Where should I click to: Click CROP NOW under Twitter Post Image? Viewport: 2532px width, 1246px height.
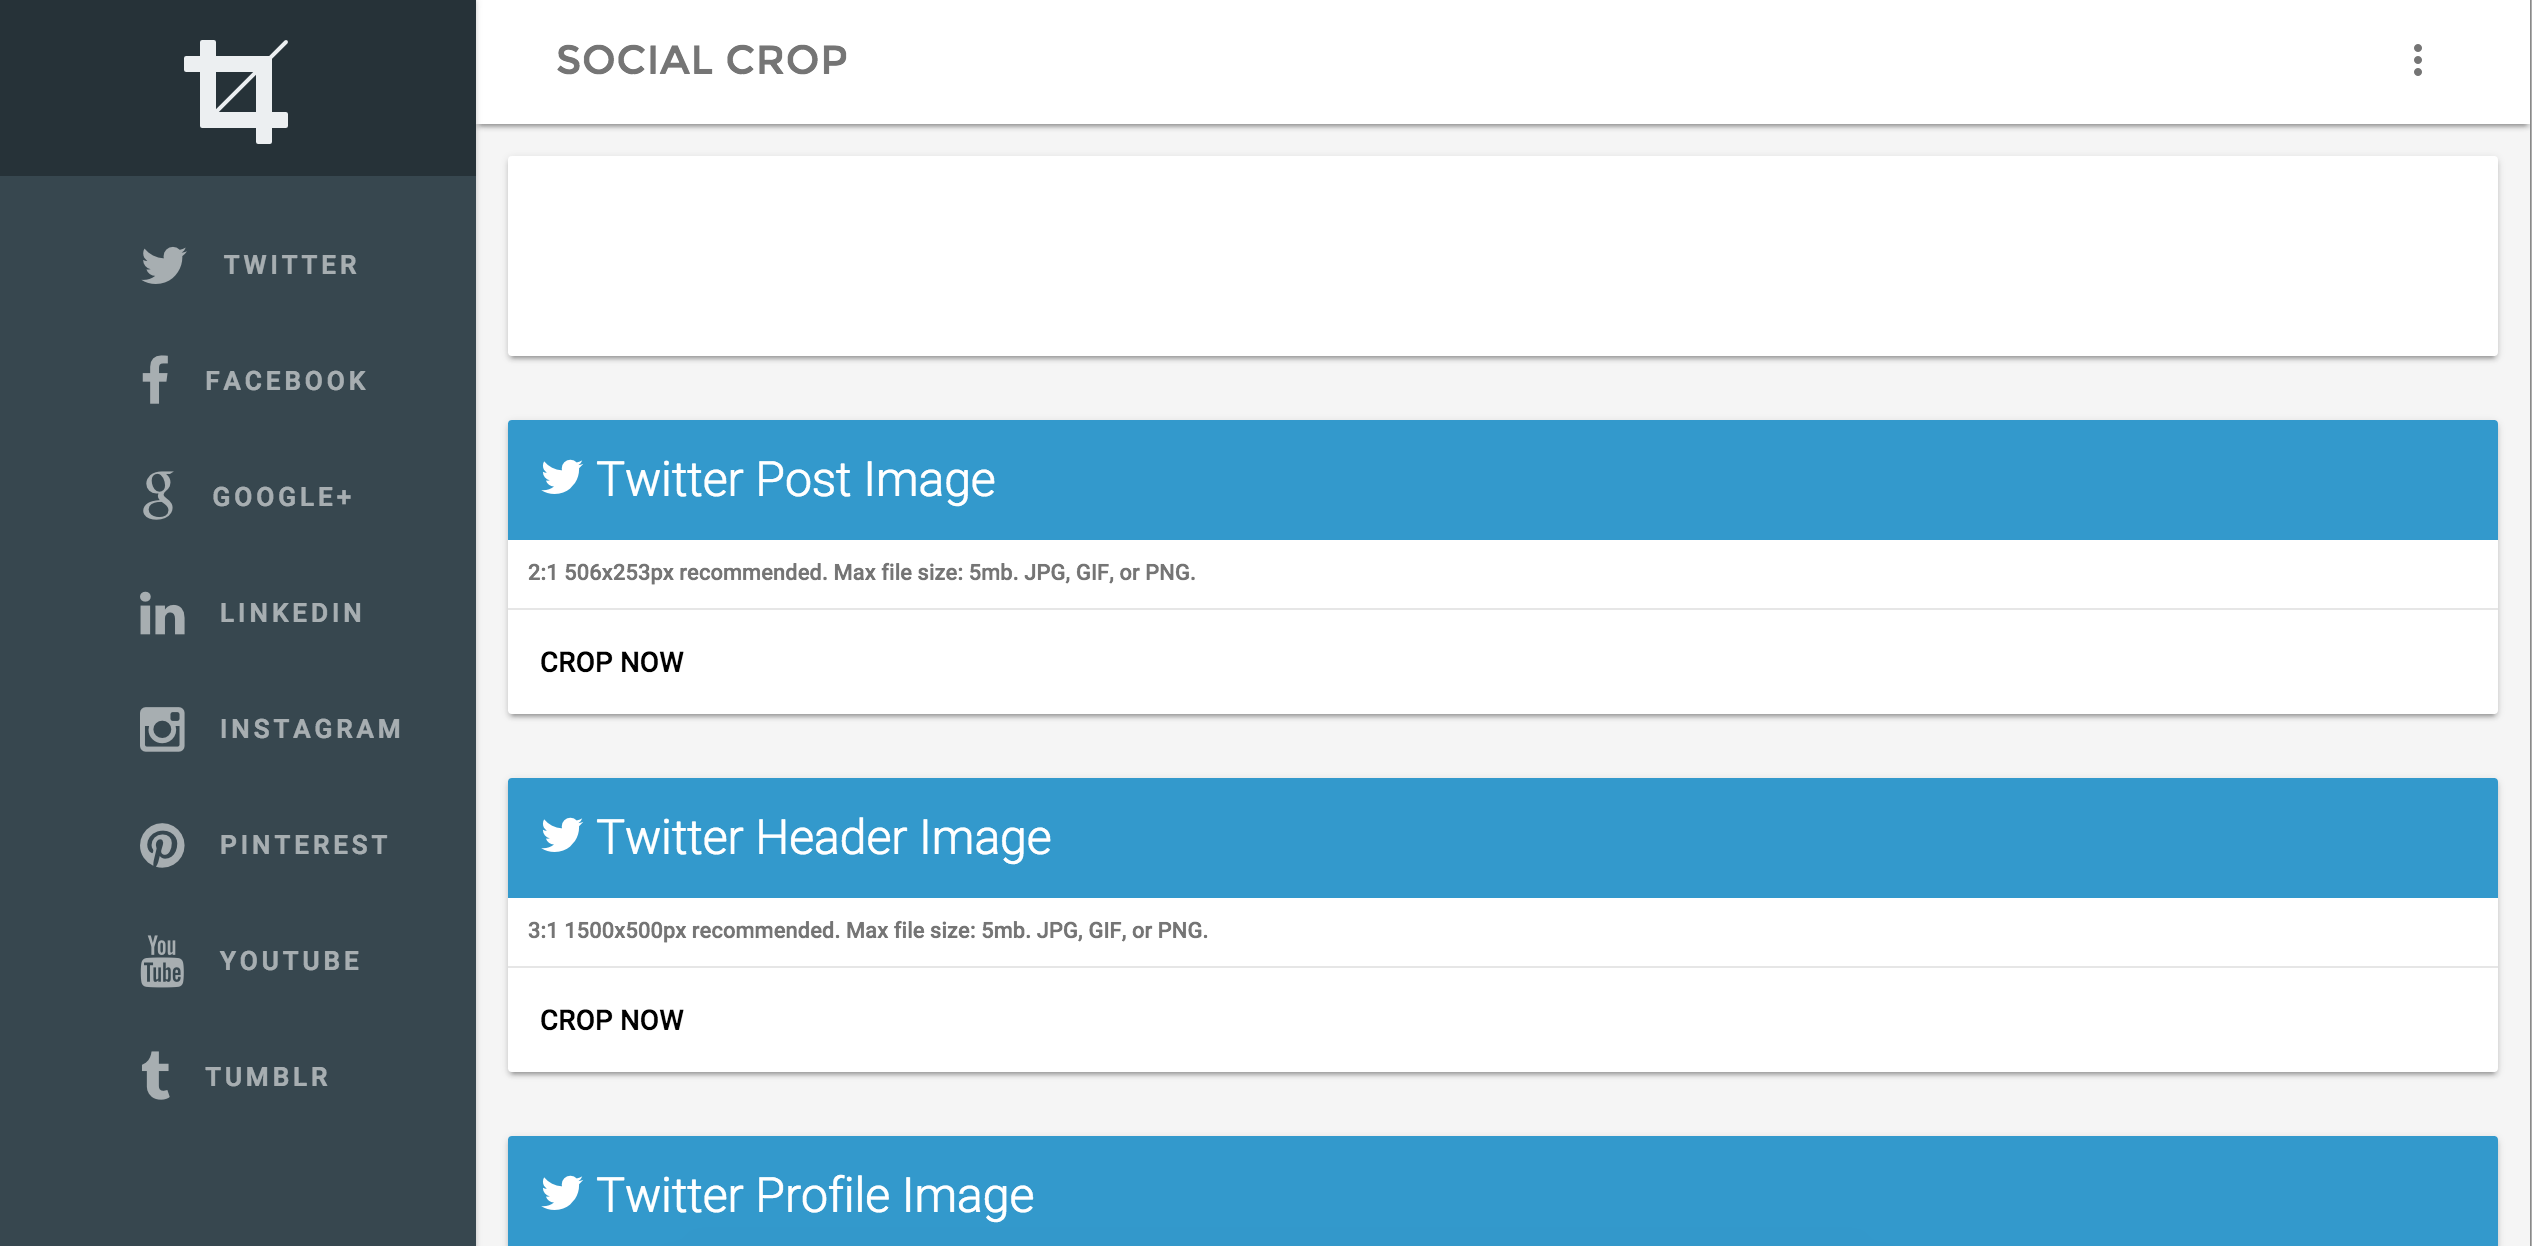click(612, 661)
